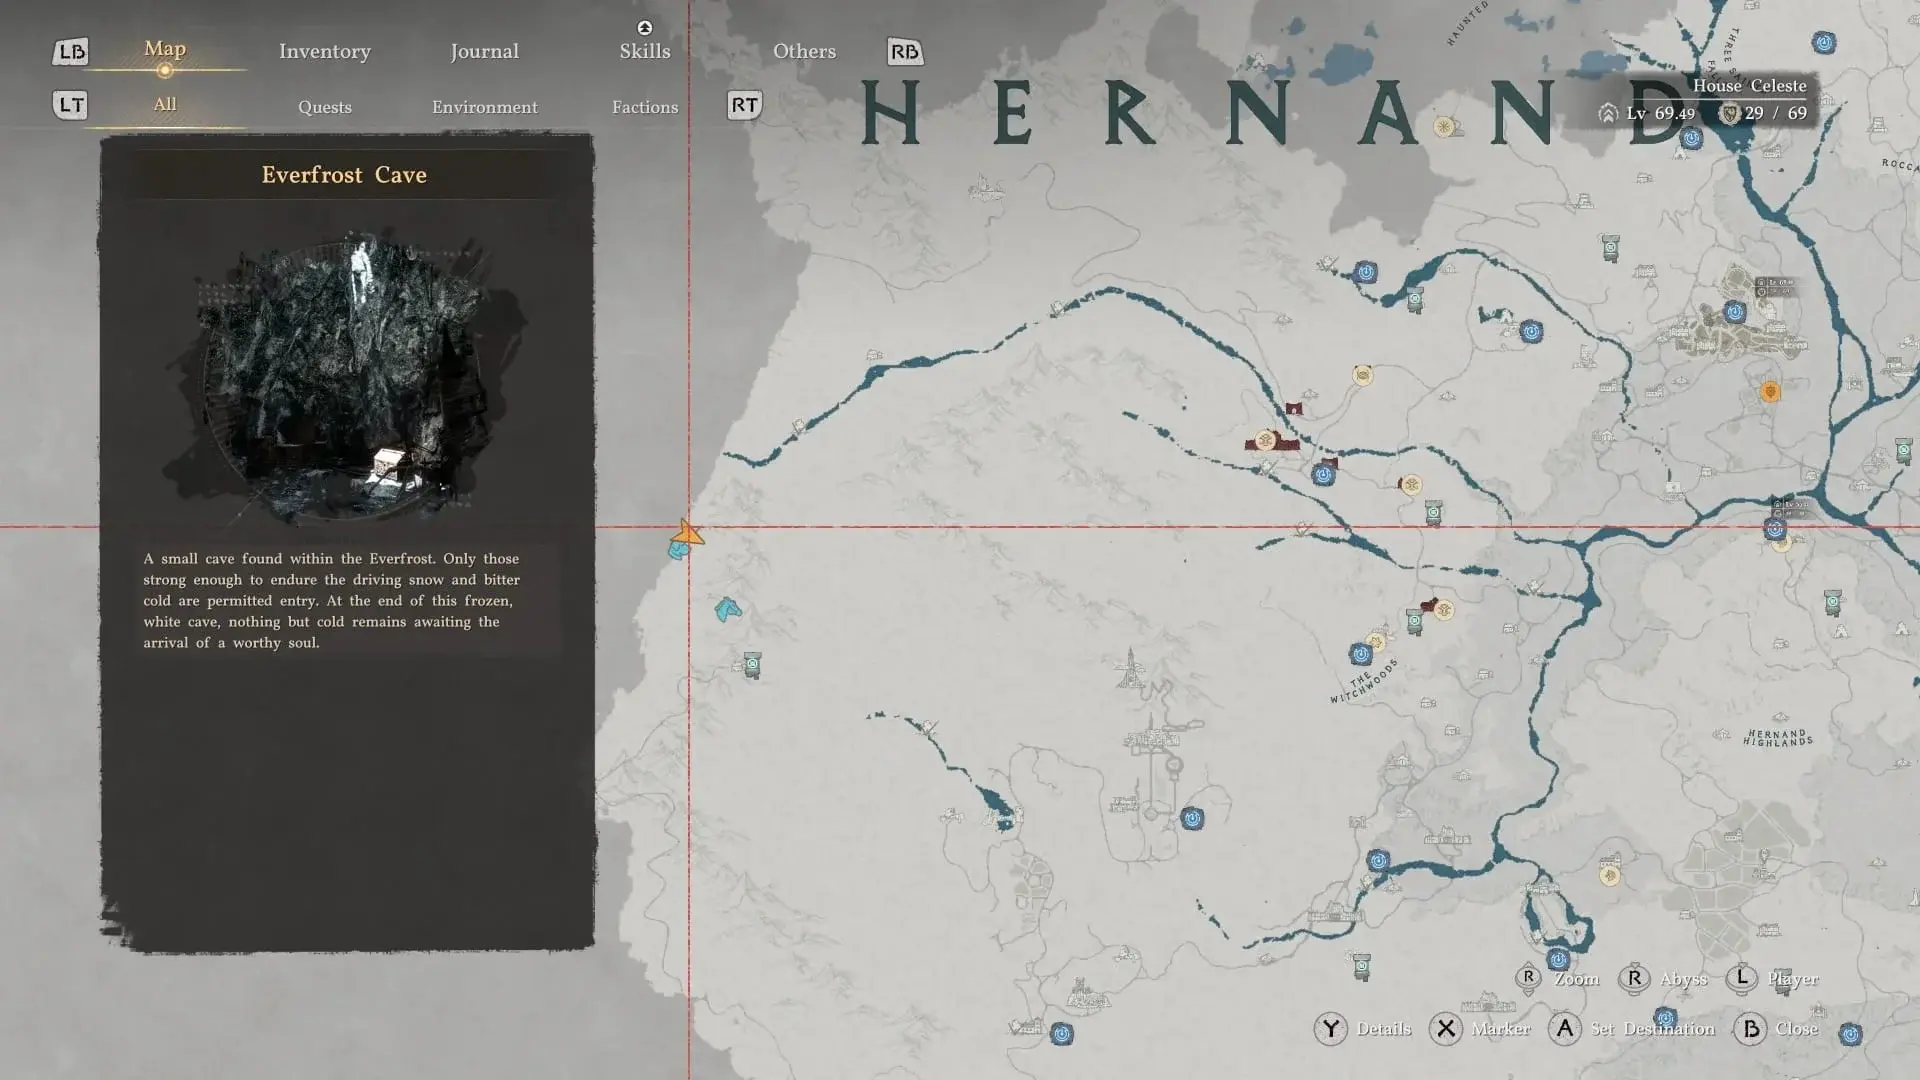Click the LB bumper icon
1920x1080 pixels.
[70, 52]
